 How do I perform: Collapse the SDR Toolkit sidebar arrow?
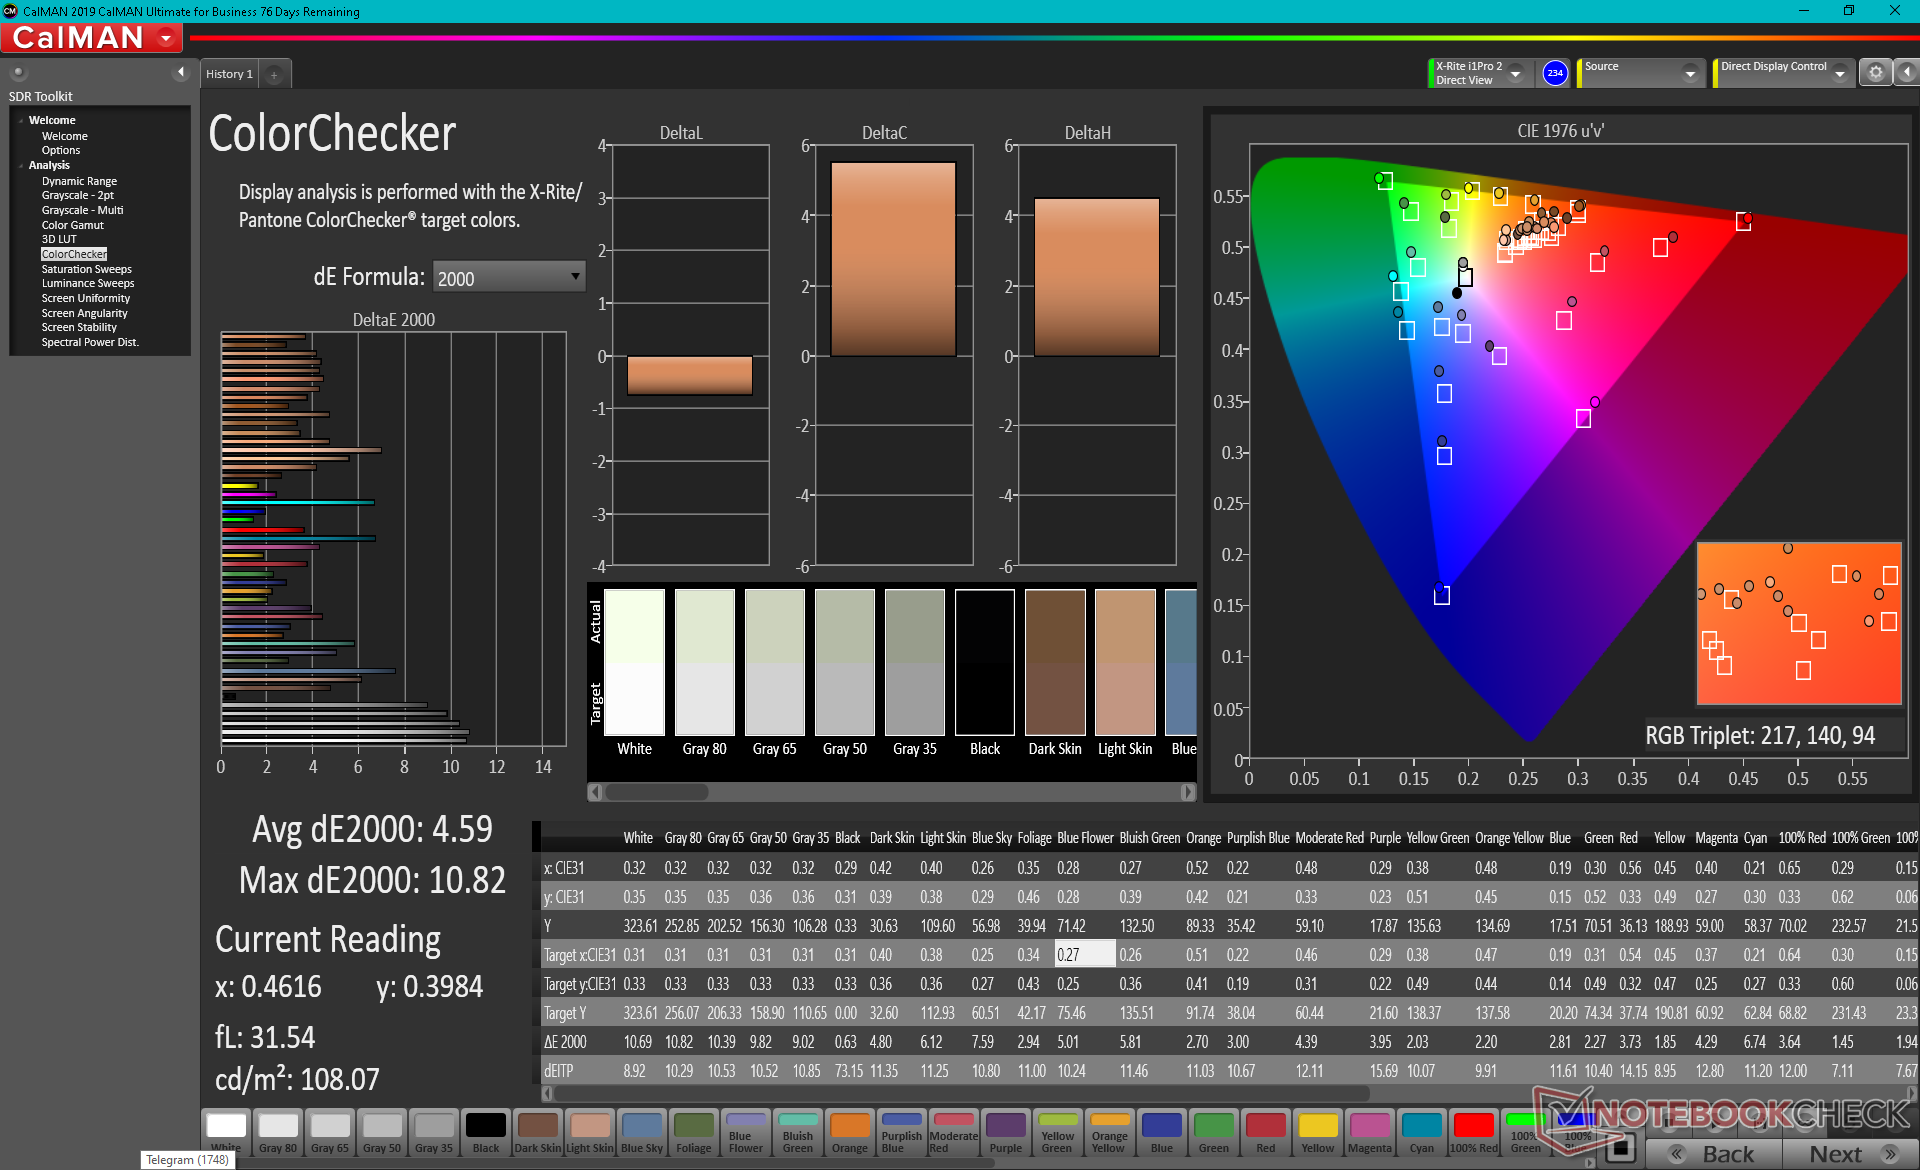point(180,72)
